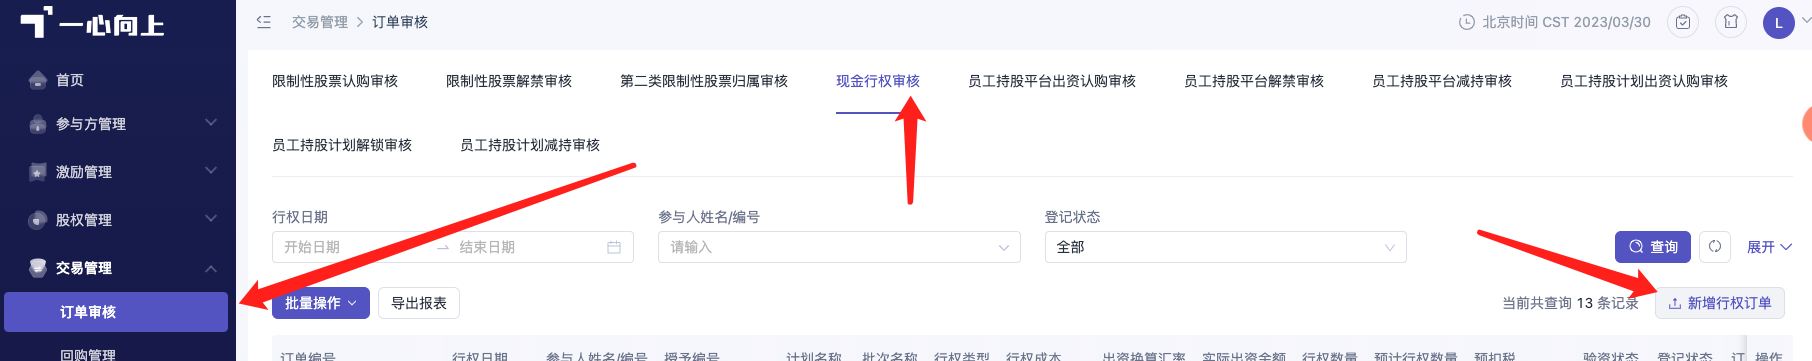Screen dimensions: 1812x361
Task: Open the clipboard task icon in header
Action: click(1683, 22)
